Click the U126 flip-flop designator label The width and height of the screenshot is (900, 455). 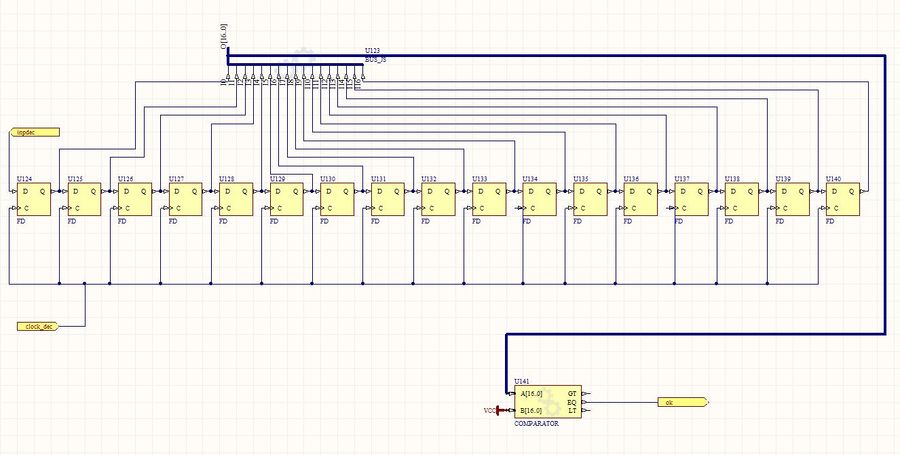pyautogui.click(x=126, y=179)
